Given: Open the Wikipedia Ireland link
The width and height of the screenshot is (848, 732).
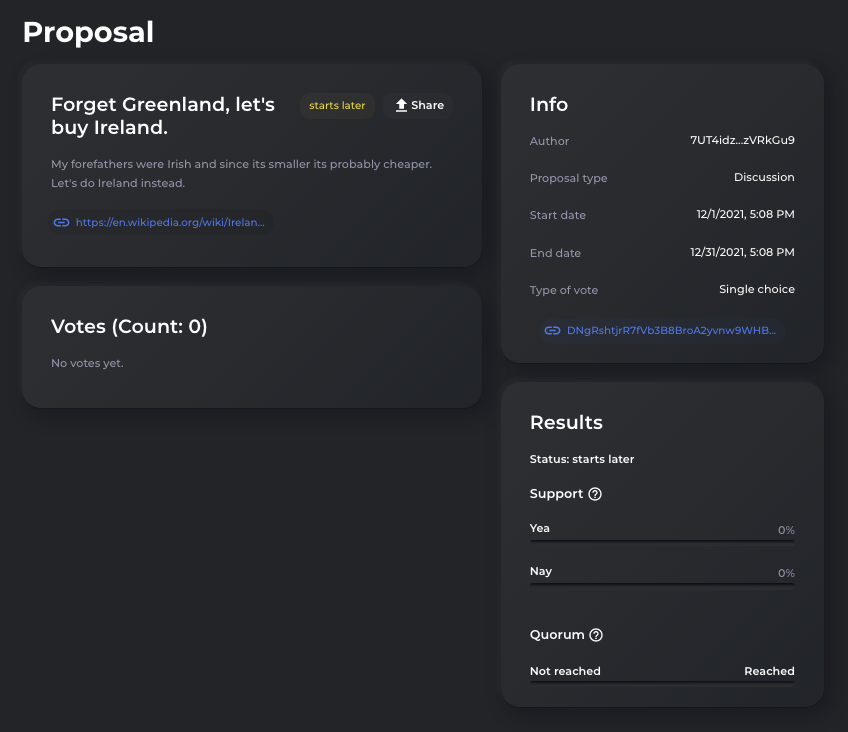Looking at the screenshot, I should pyautogui.click(x=170, y=222).
